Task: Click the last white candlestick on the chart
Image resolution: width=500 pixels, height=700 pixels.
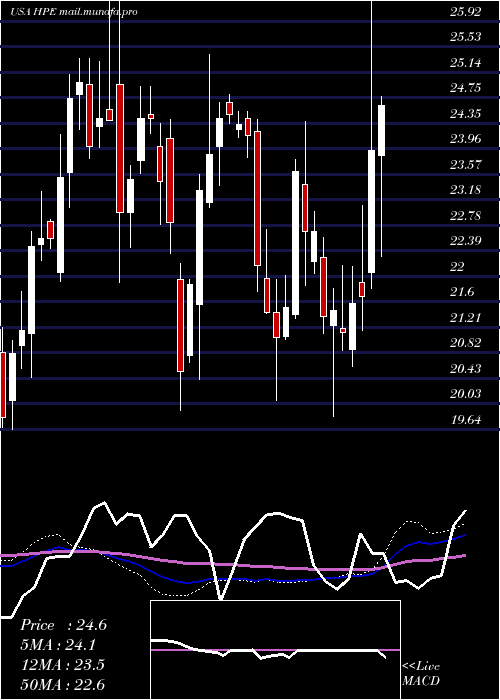Action: (382, 130)
